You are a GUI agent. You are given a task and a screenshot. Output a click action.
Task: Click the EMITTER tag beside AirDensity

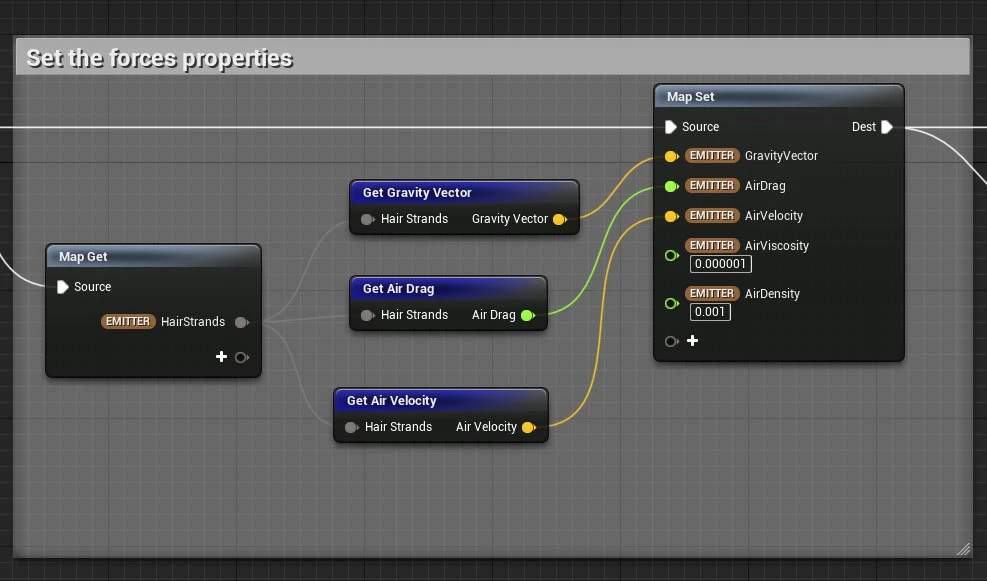[712, 293]
